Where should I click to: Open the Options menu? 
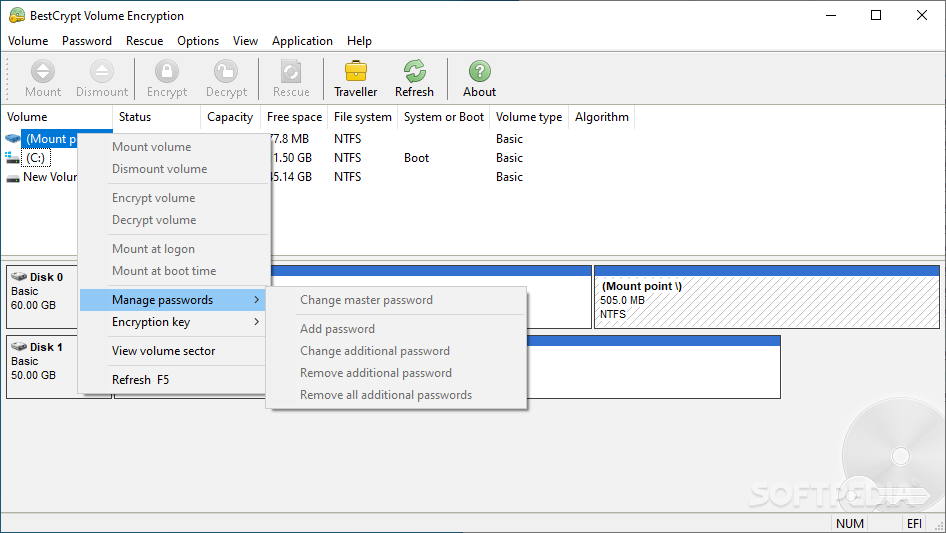click(198, 41)
